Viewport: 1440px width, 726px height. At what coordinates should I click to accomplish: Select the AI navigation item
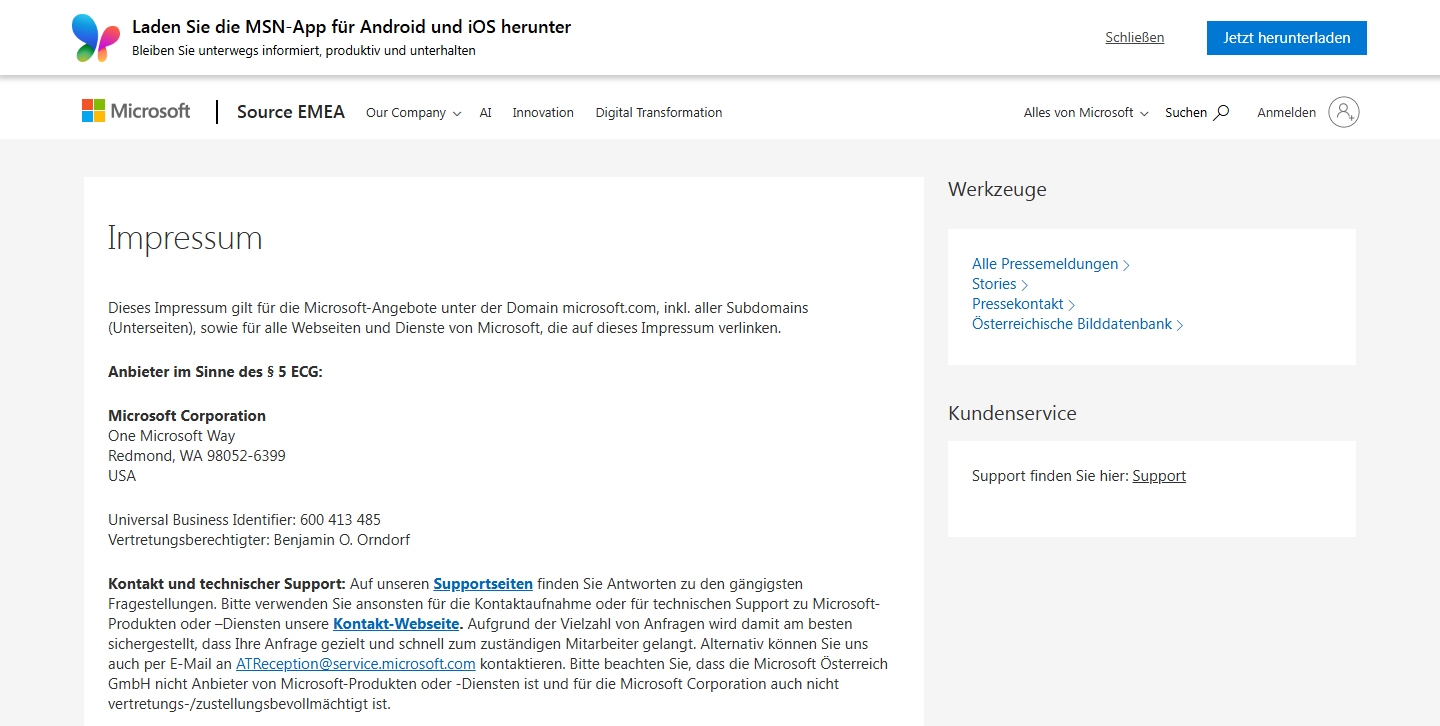(x=485, y=113)
